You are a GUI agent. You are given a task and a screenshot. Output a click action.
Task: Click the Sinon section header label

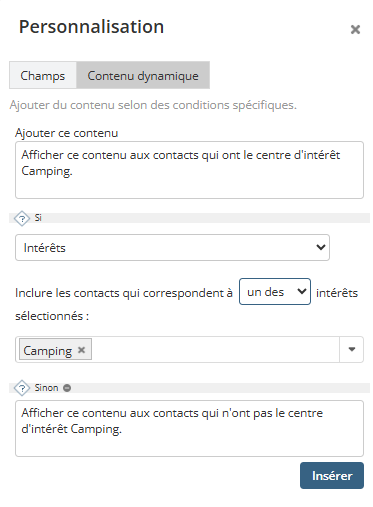pyautogui.click(x=46, y=388)
